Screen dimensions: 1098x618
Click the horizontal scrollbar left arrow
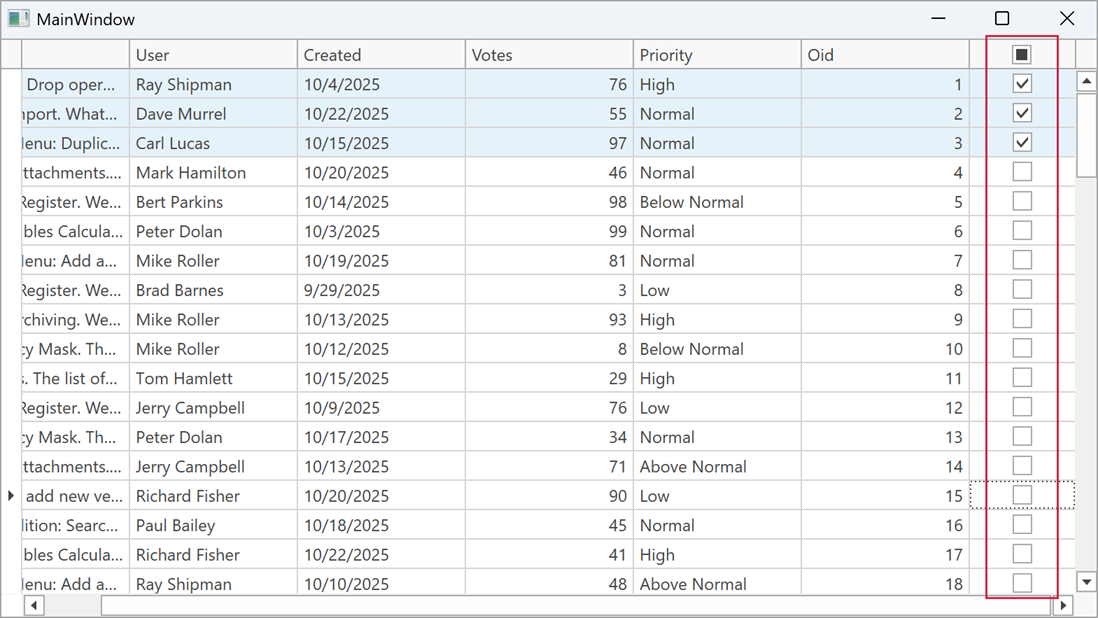tap(34, 605)
